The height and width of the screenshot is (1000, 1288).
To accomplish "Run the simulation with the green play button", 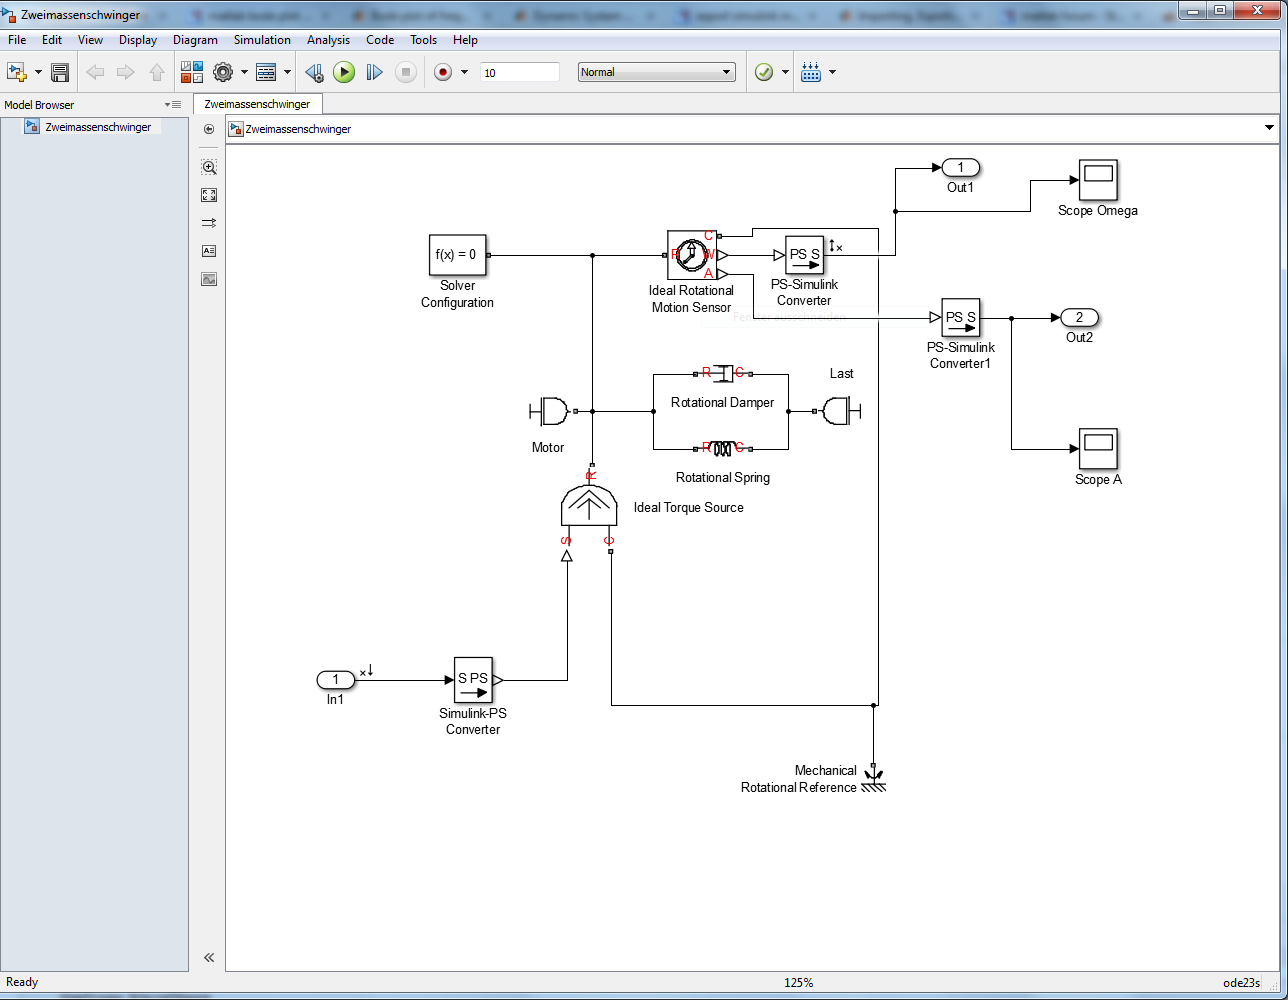I will point(344,72).
